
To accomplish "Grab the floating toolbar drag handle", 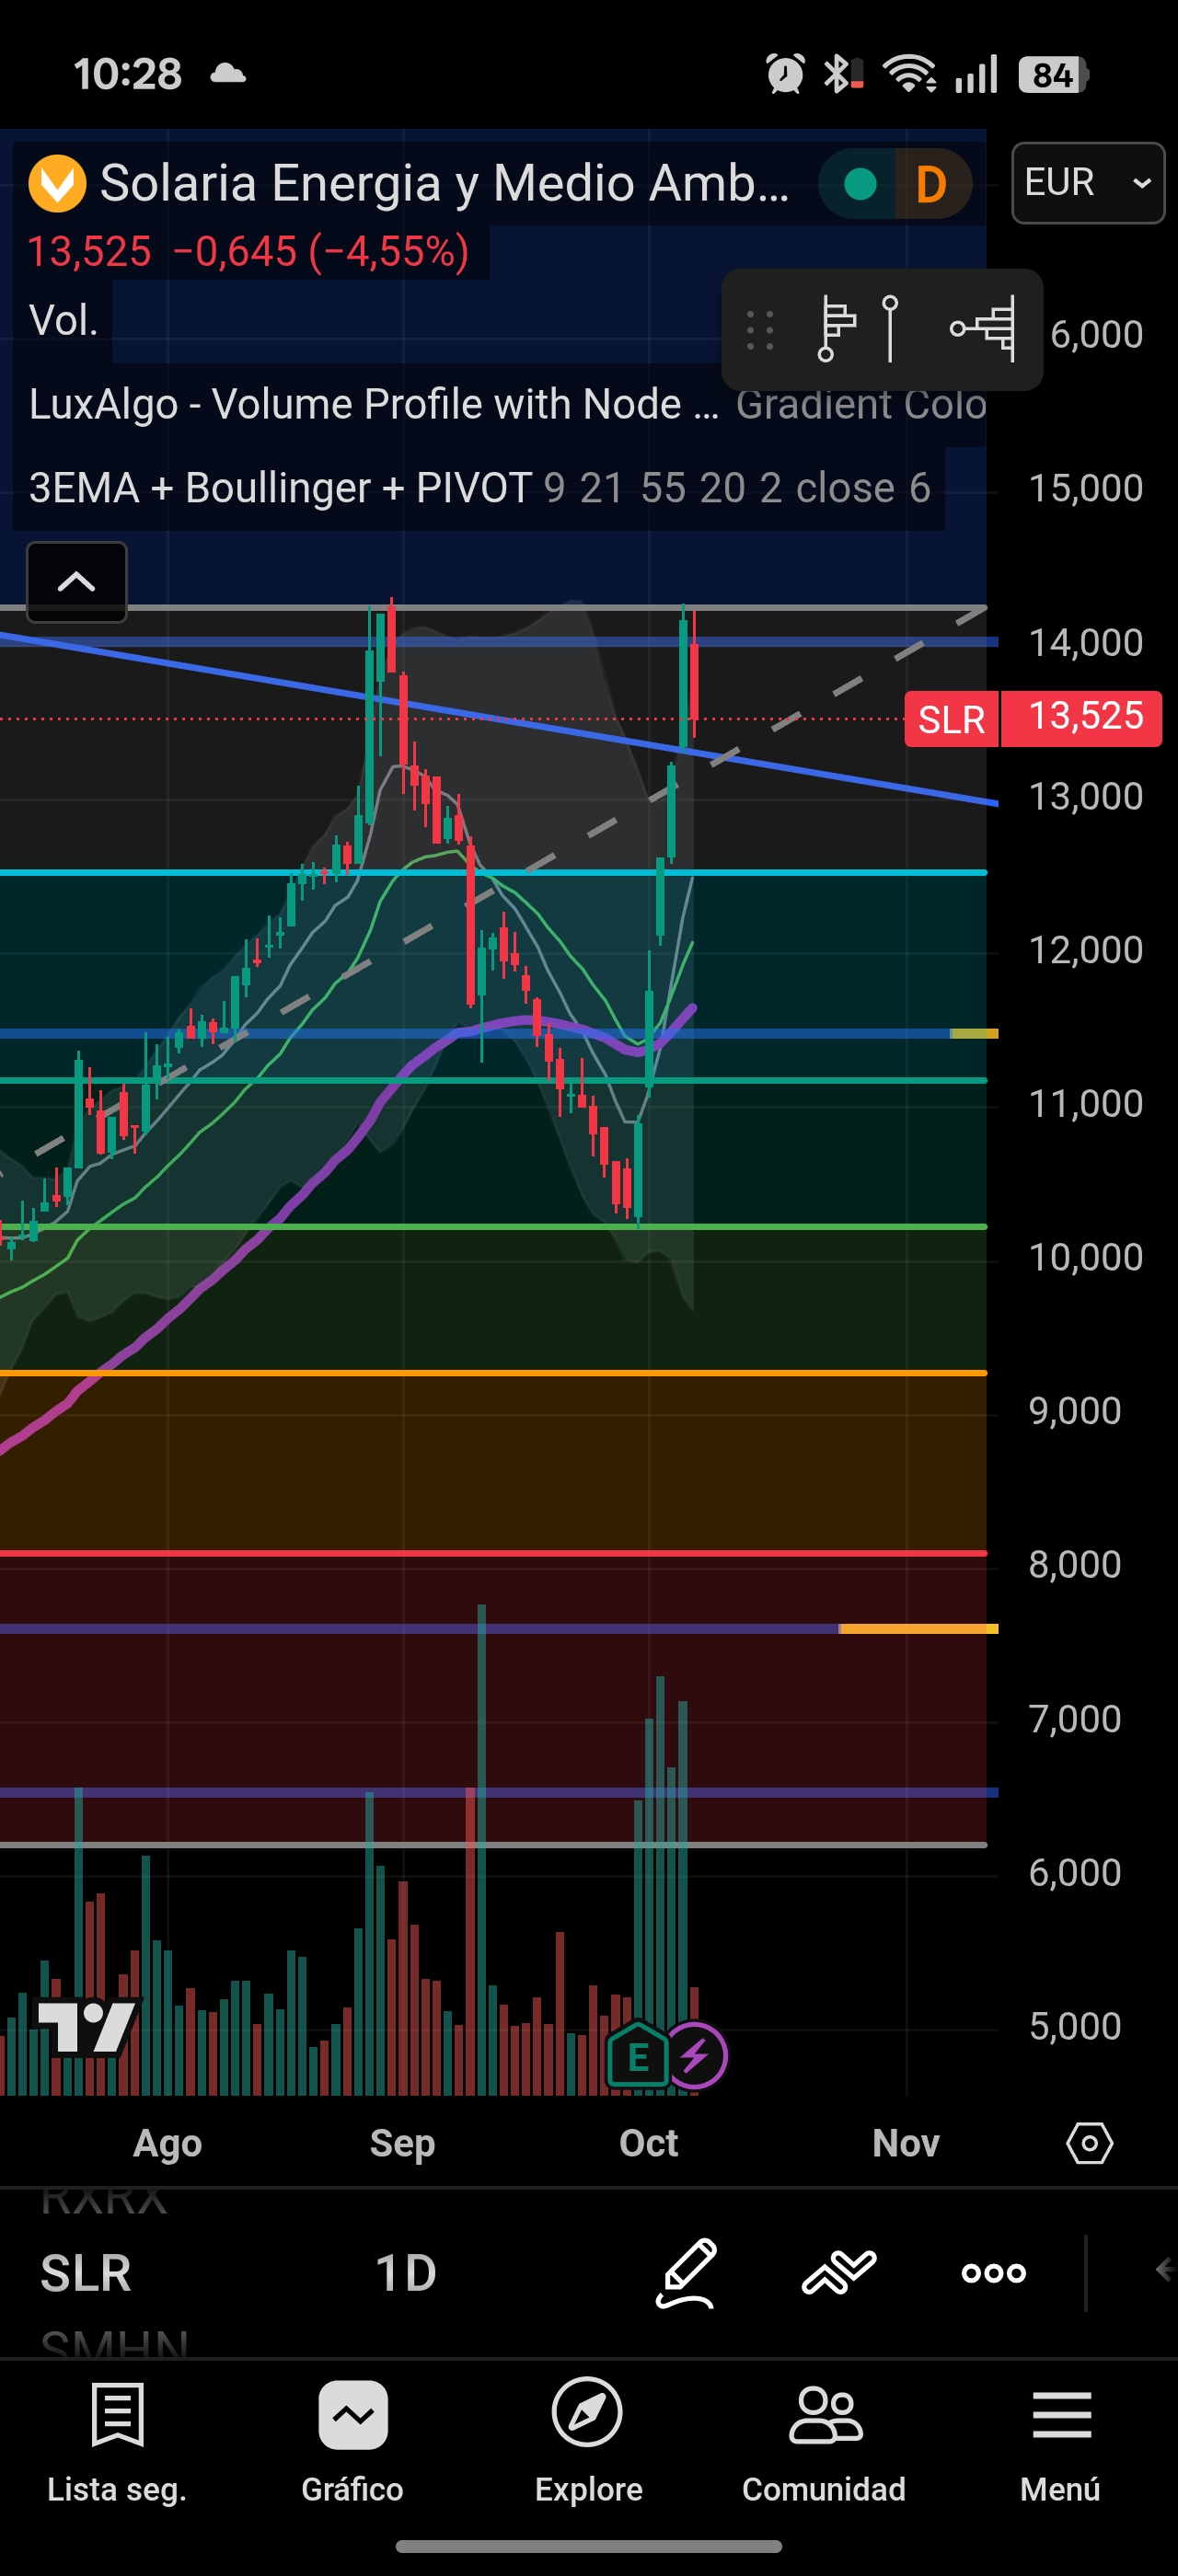I will [760, 330].
